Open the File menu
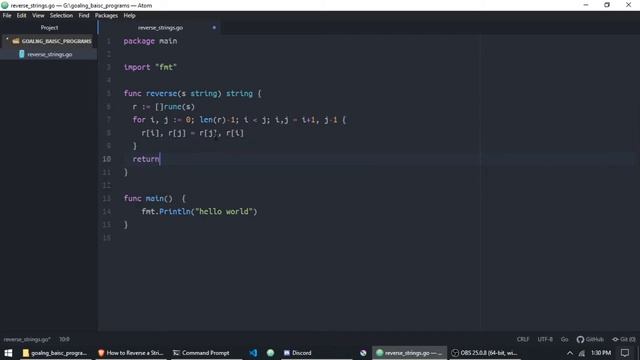 (7, 16)
